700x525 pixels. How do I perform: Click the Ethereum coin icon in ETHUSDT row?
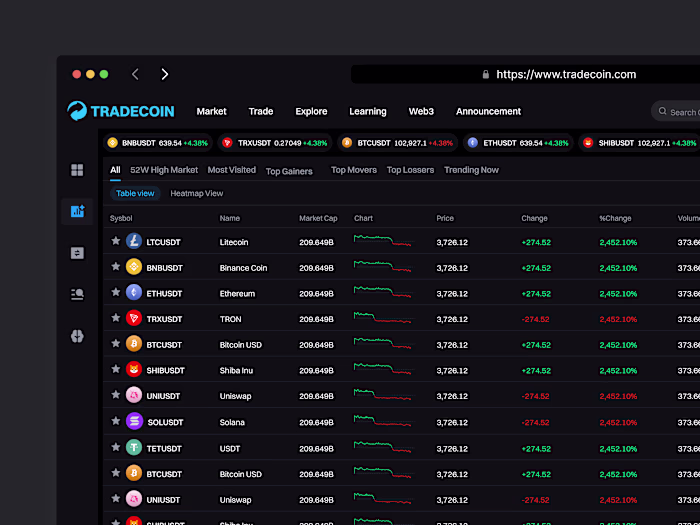[134, 292]
